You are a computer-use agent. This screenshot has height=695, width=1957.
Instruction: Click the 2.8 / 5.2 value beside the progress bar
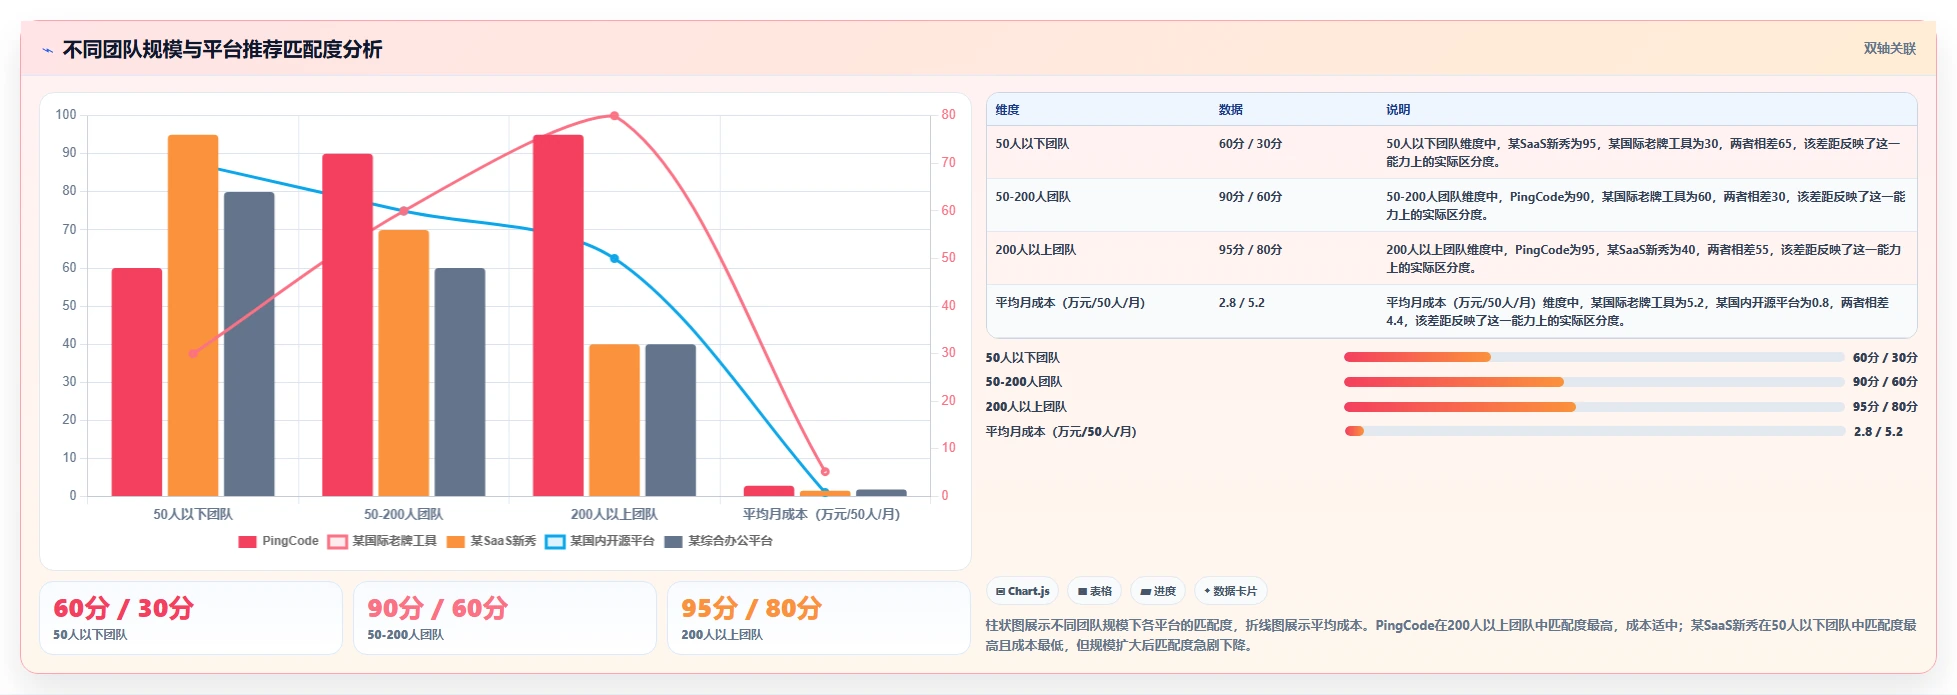(x=1878, y=432)
